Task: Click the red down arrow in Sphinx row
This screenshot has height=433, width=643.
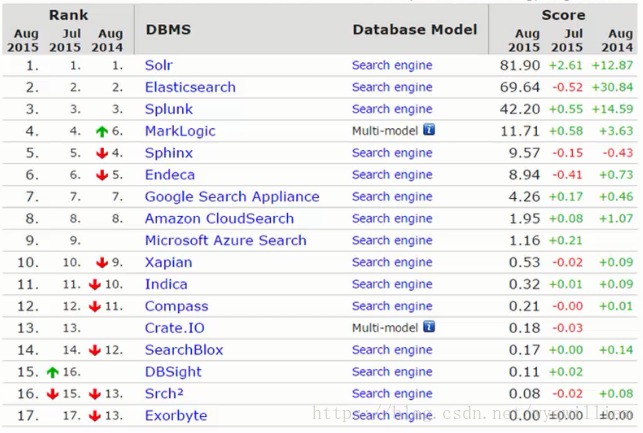Action: tap(102, 153)
